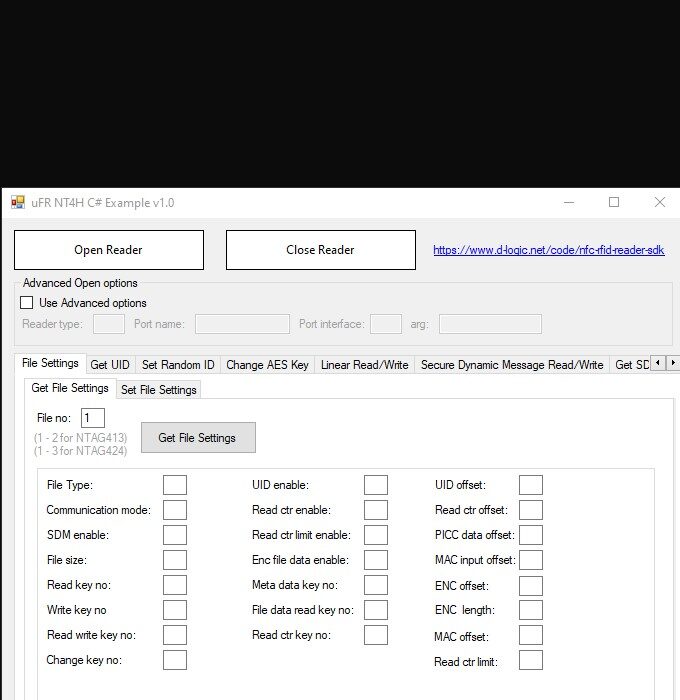Click the Open Reader button
The image size is (680, 700).
click(x=109, y=250)
